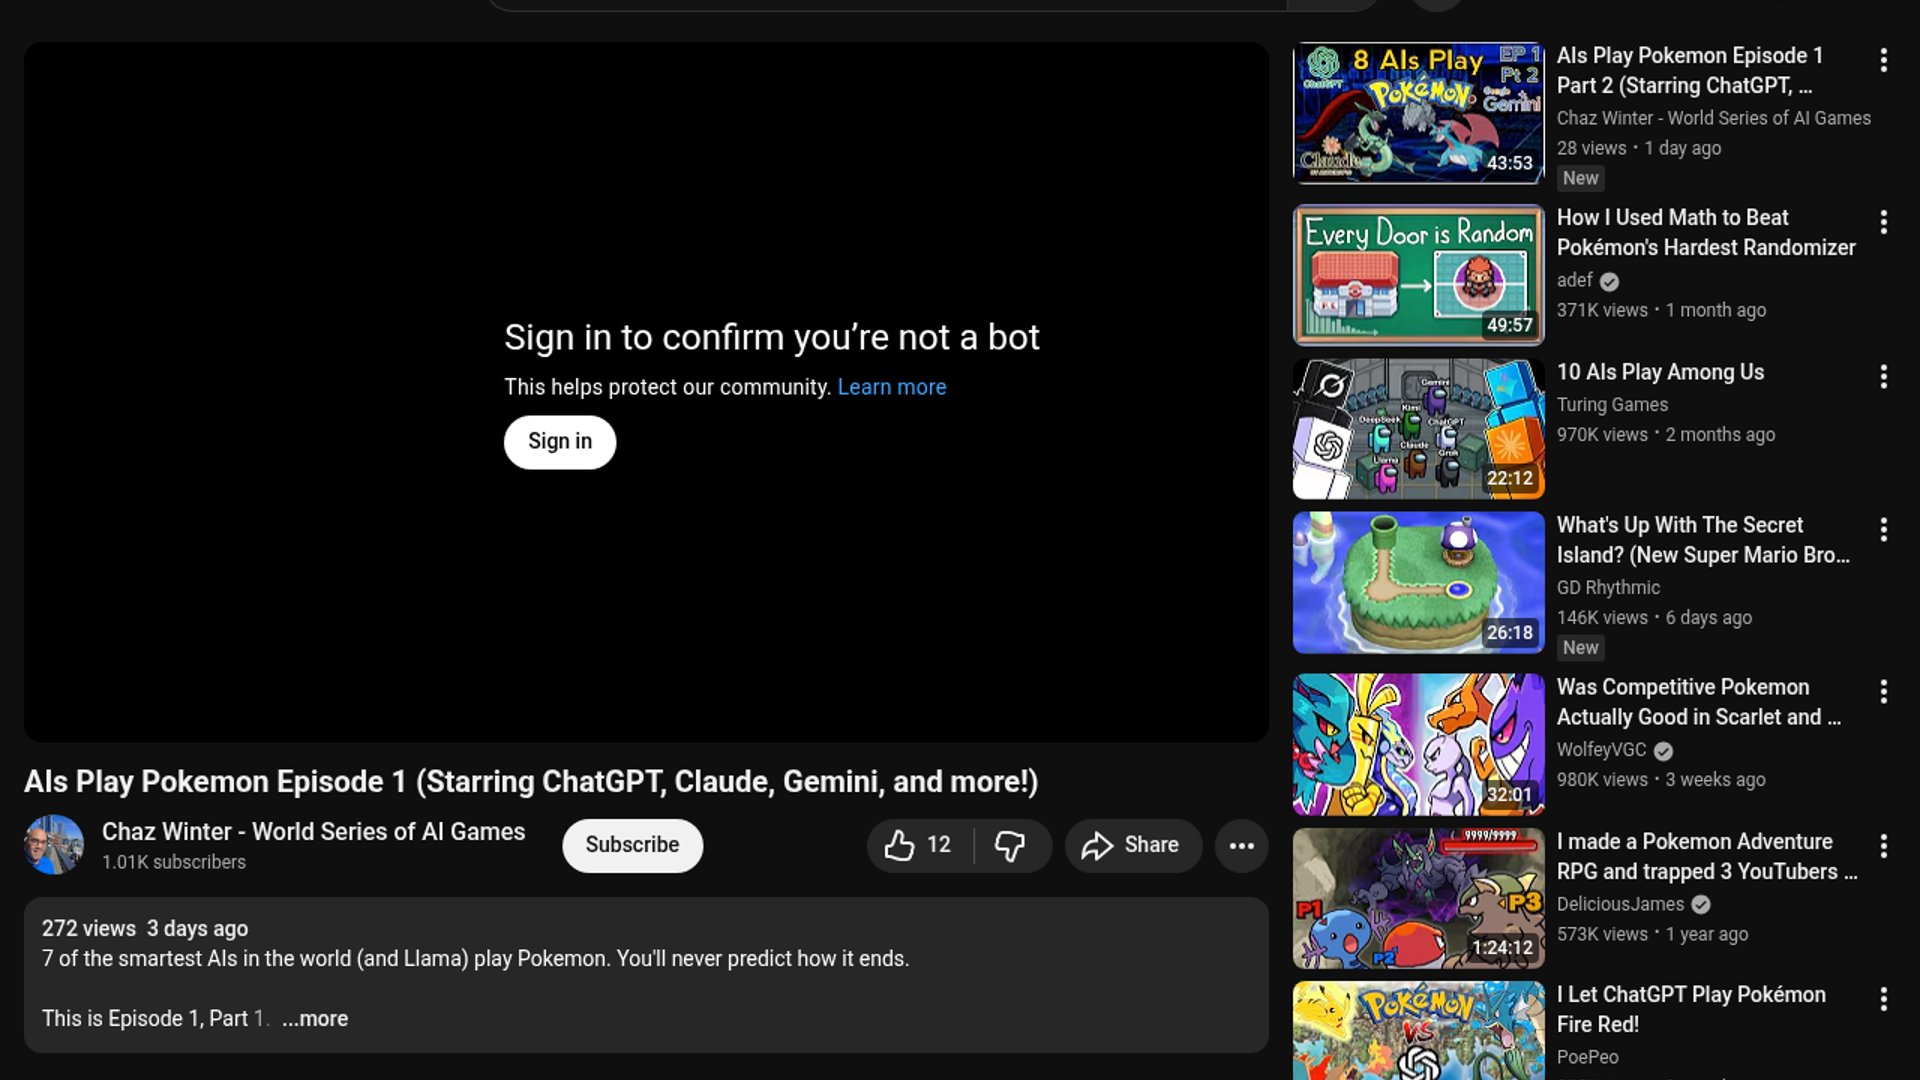Screen dimensions: 1920x1080
Task: Open options menu for 10 AIs Play Among Us
Action: (x=1883, y=377)
